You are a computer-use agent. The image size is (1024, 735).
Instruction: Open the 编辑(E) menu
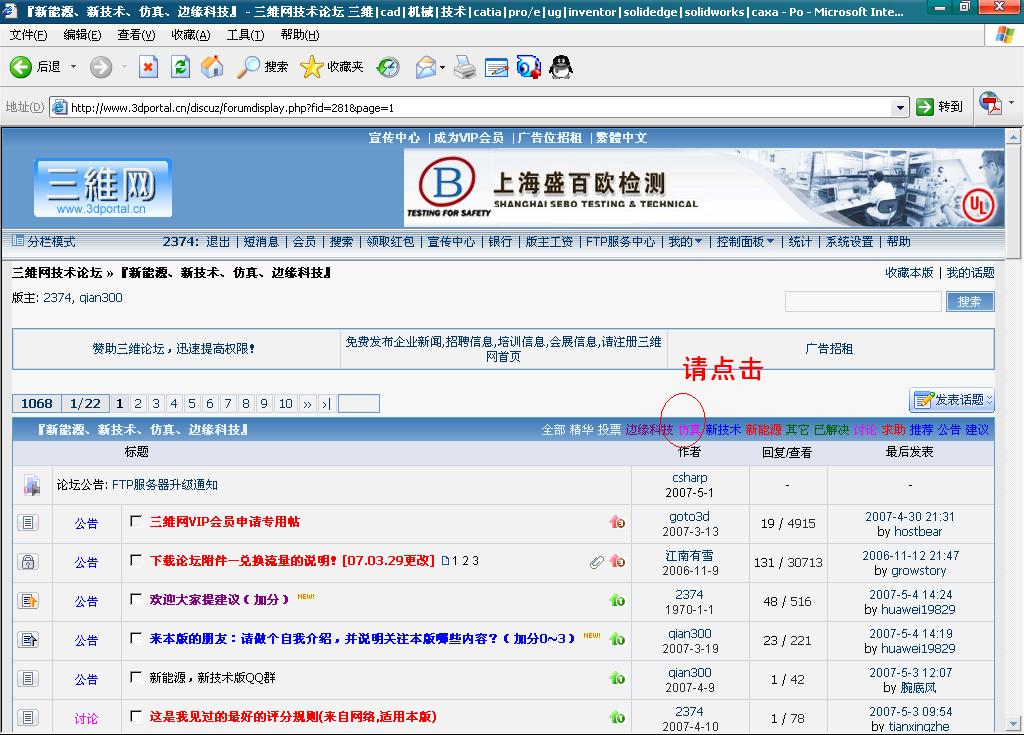(x=82, y=35)
